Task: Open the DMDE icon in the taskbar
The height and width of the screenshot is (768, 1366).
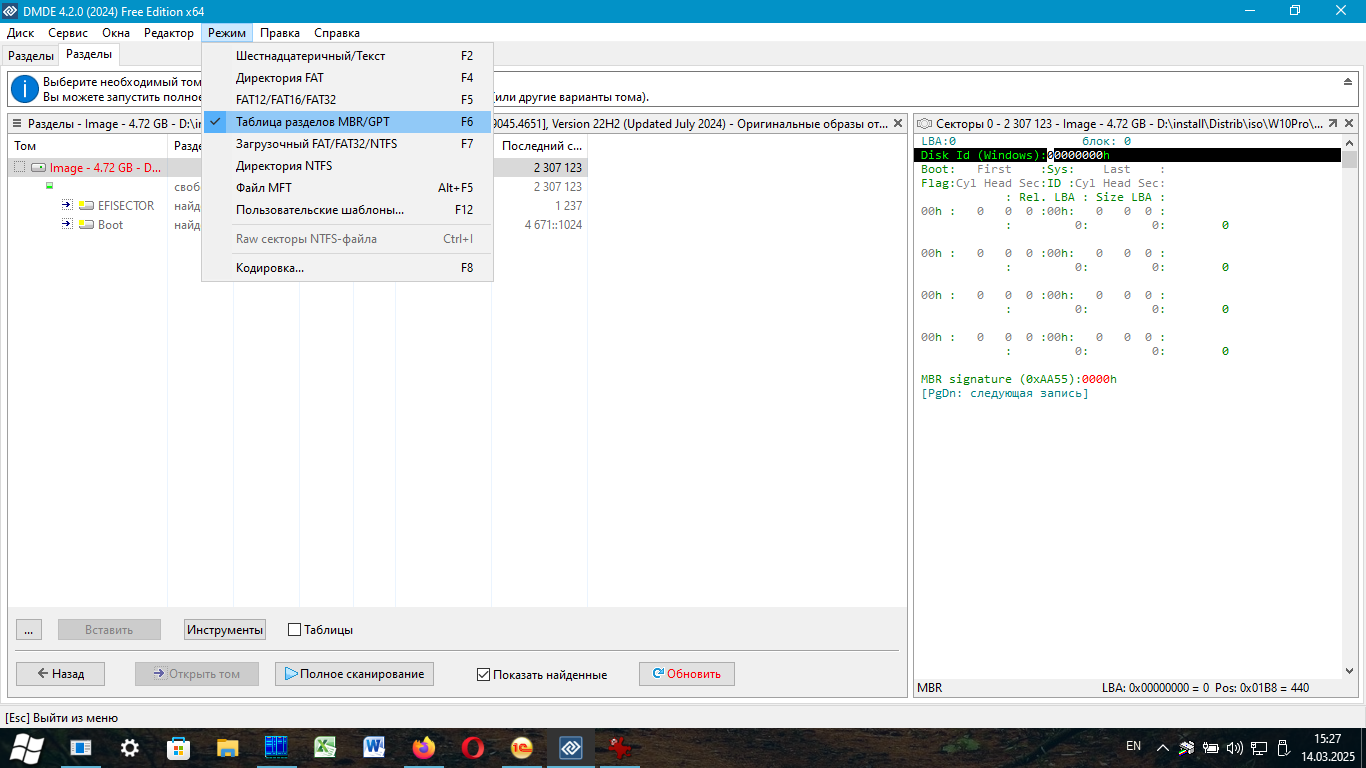Action: point(570,747)
